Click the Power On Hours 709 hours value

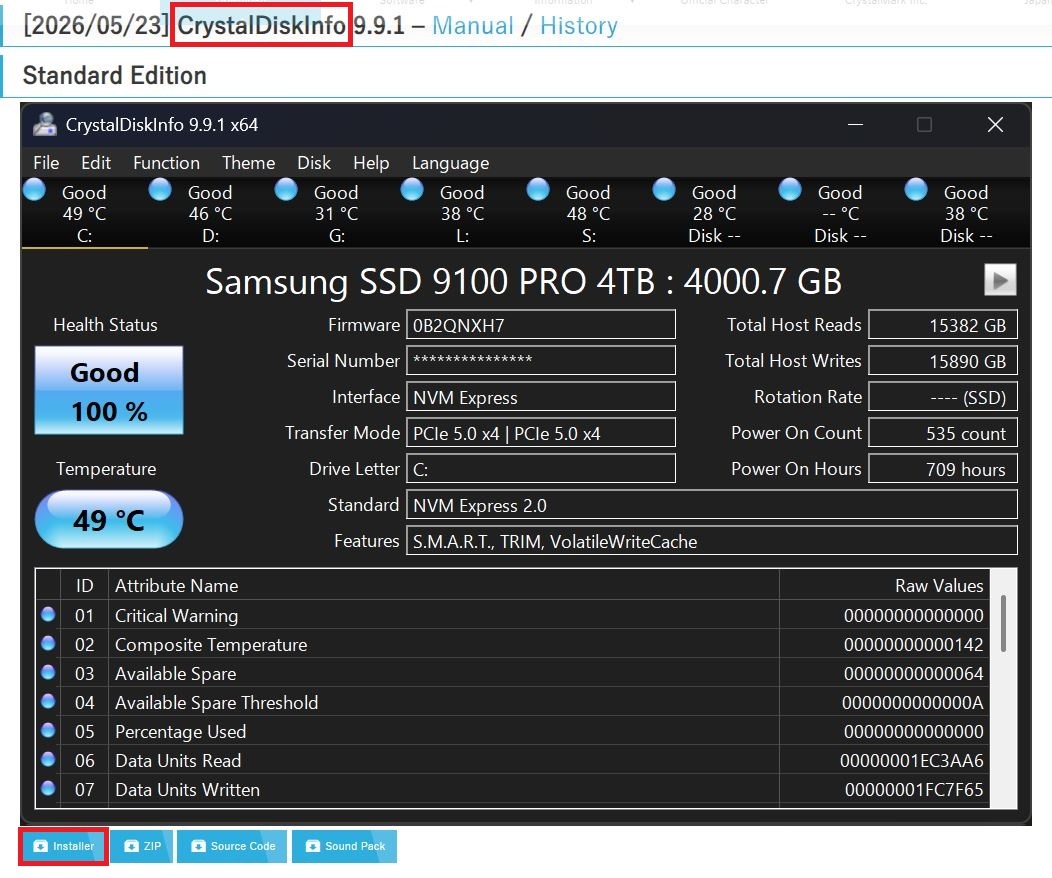click(x=943, y=469)
